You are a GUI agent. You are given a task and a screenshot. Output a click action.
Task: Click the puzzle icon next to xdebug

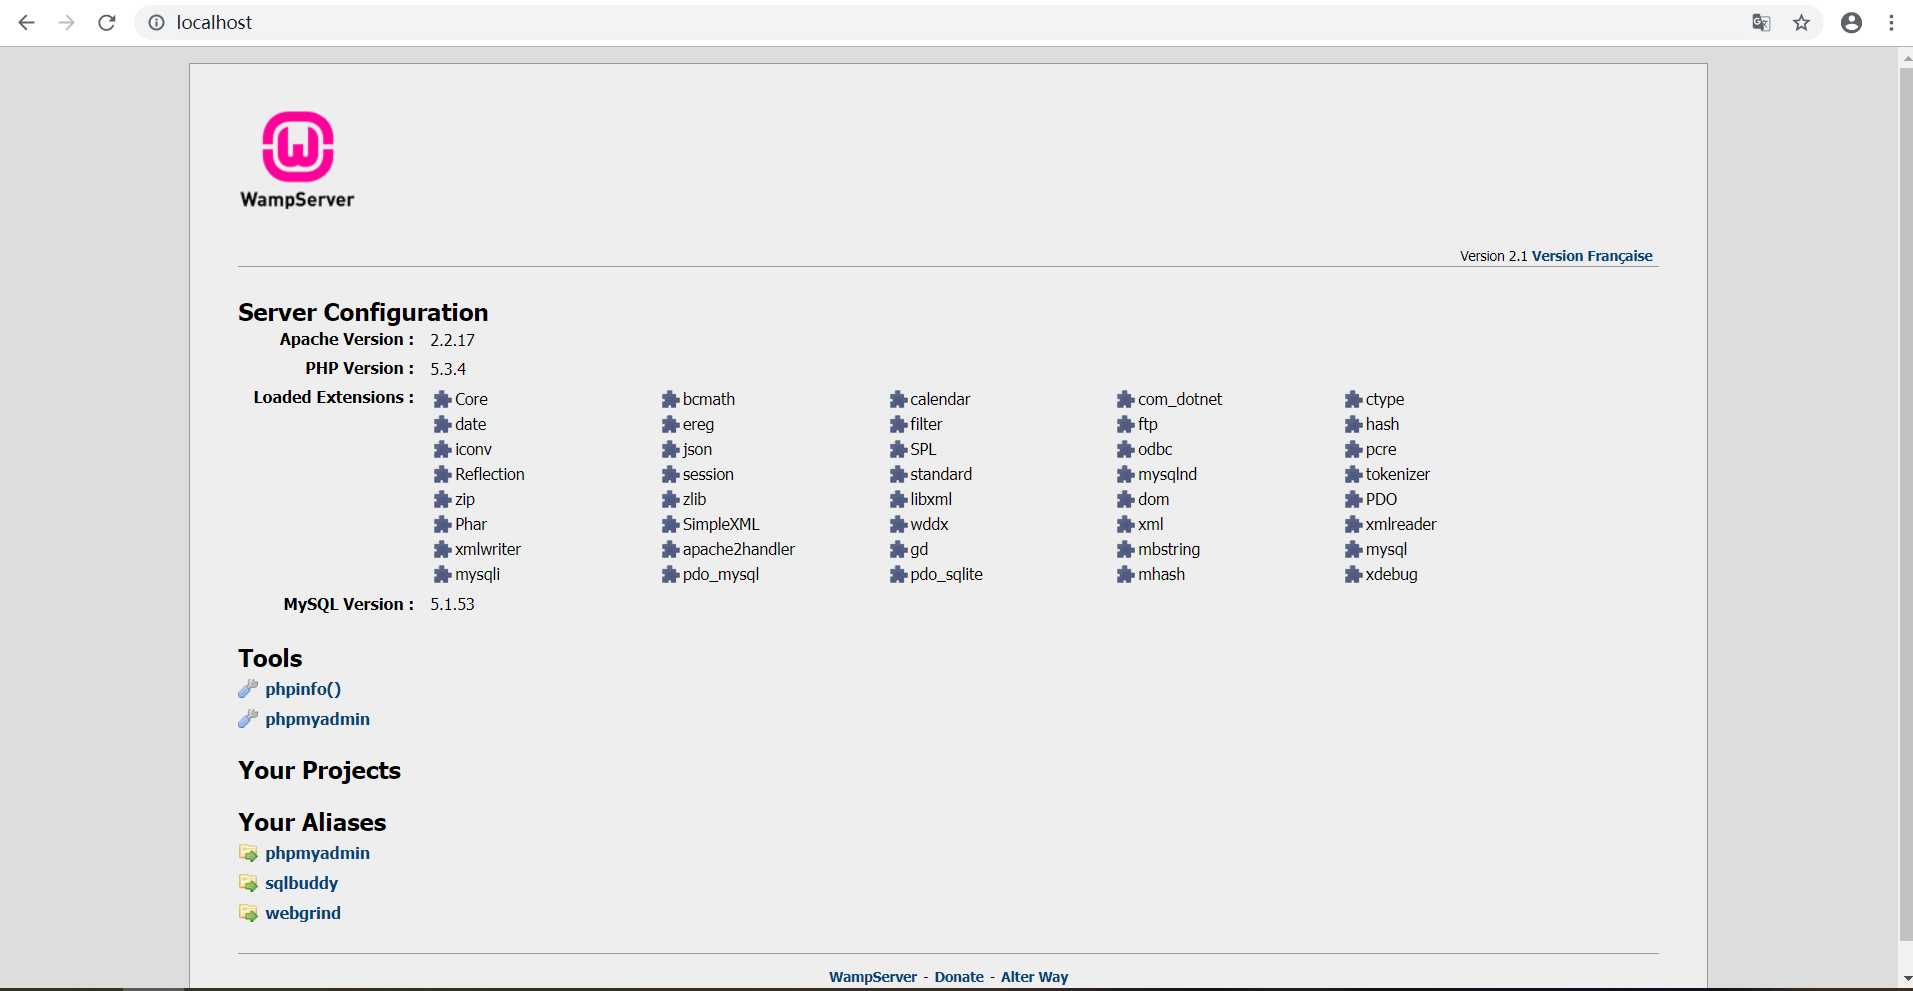1353,574
